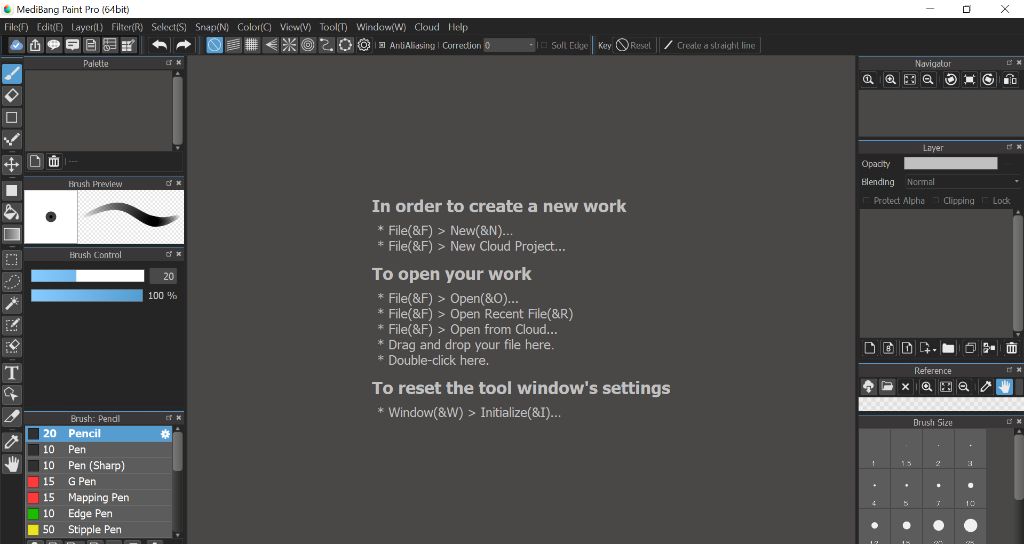Open the Correction value dropdown
The height and width of the screenshot is (544, 1024).
click(509, 45)
